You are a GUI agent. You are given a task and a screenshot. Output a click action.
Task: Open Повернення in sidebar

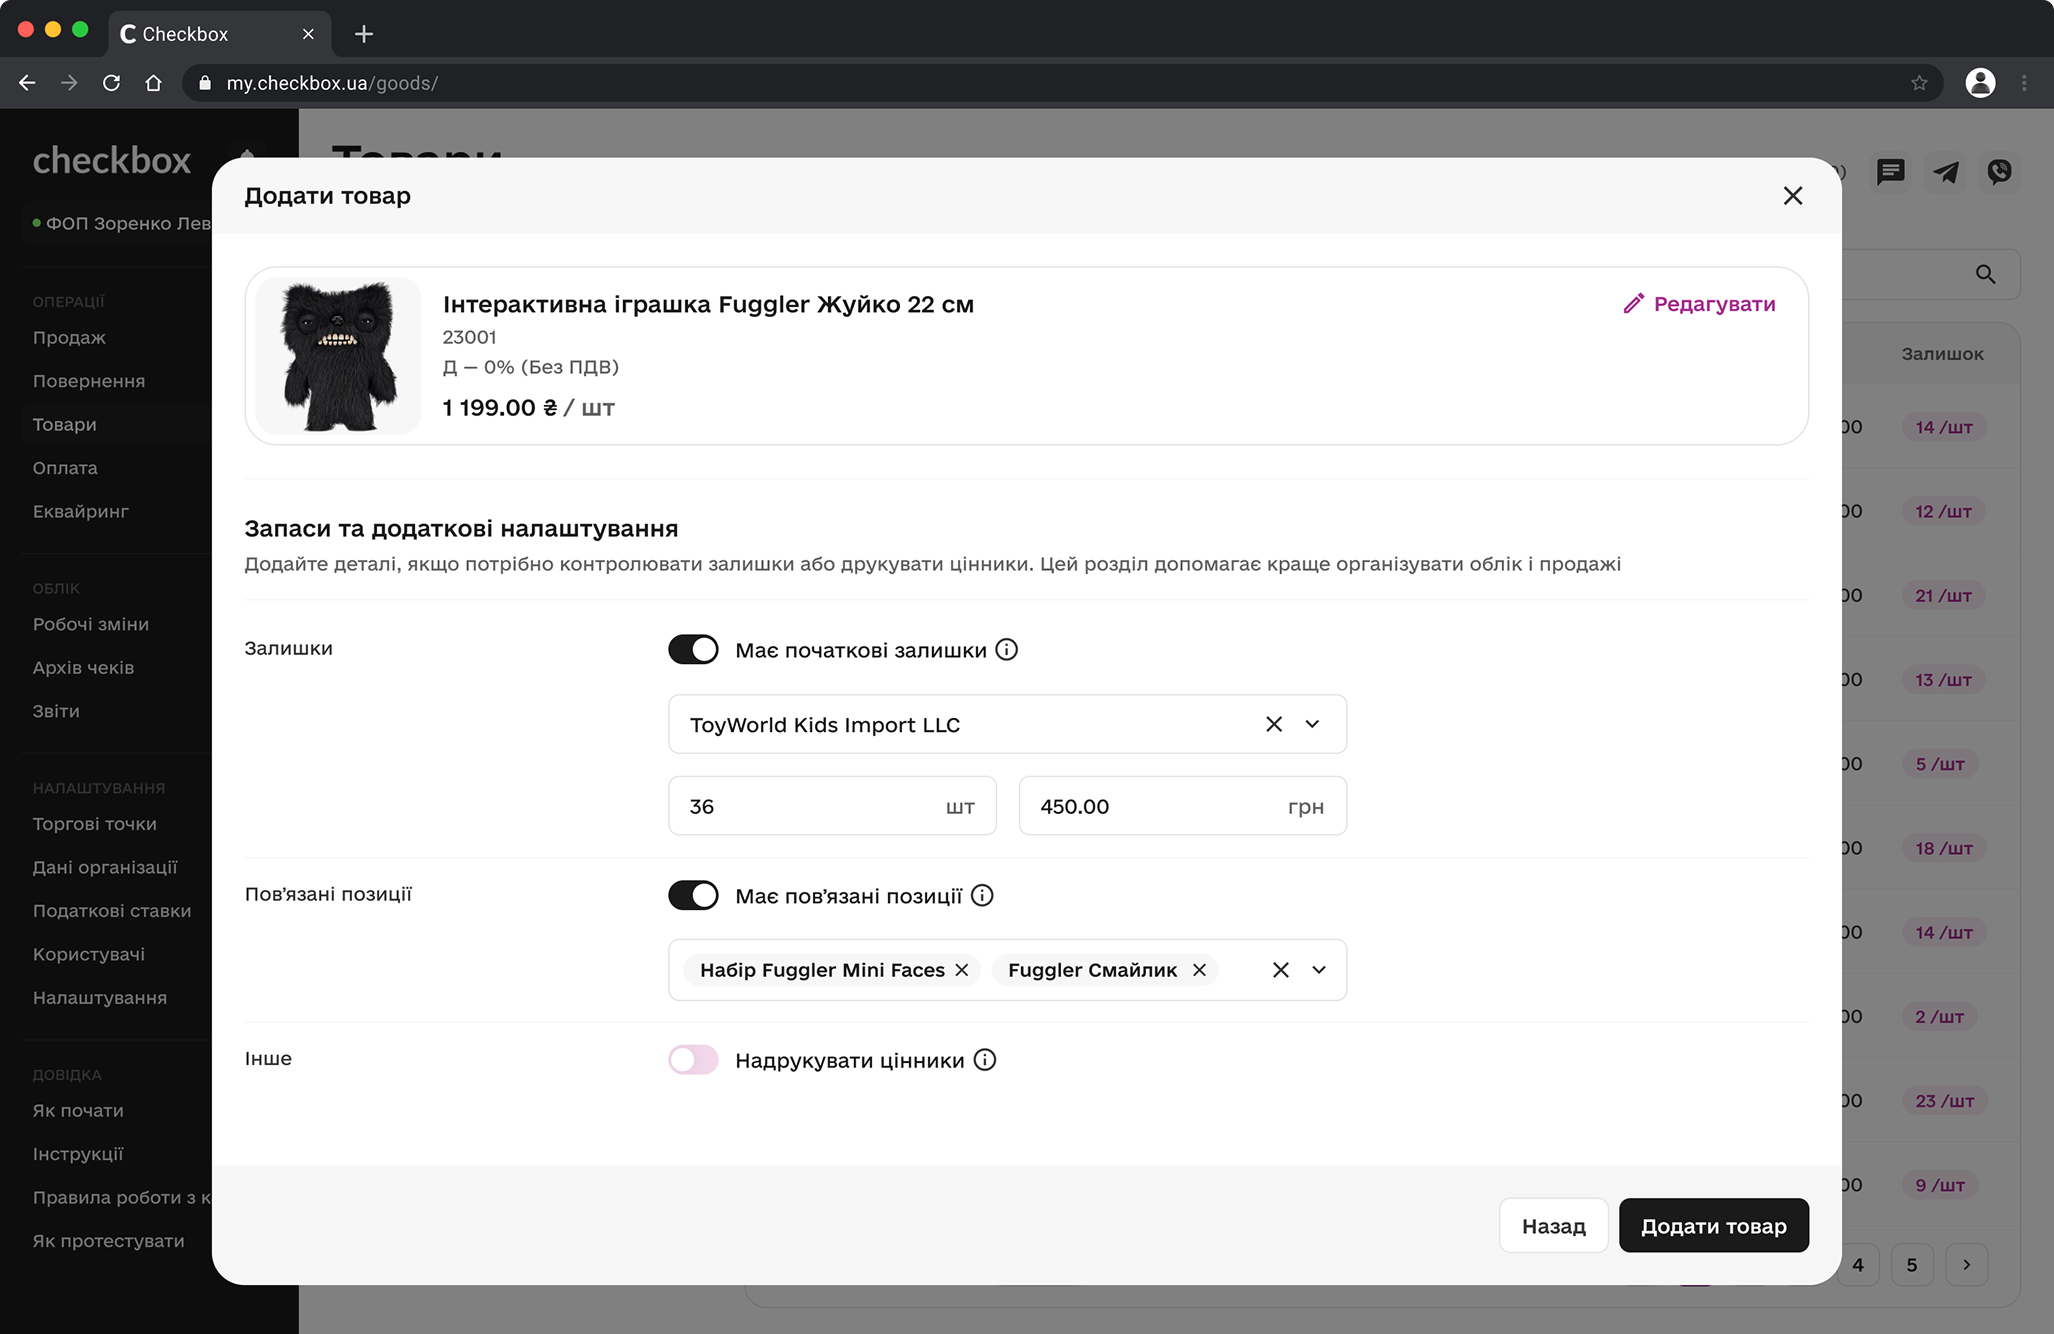89,381
